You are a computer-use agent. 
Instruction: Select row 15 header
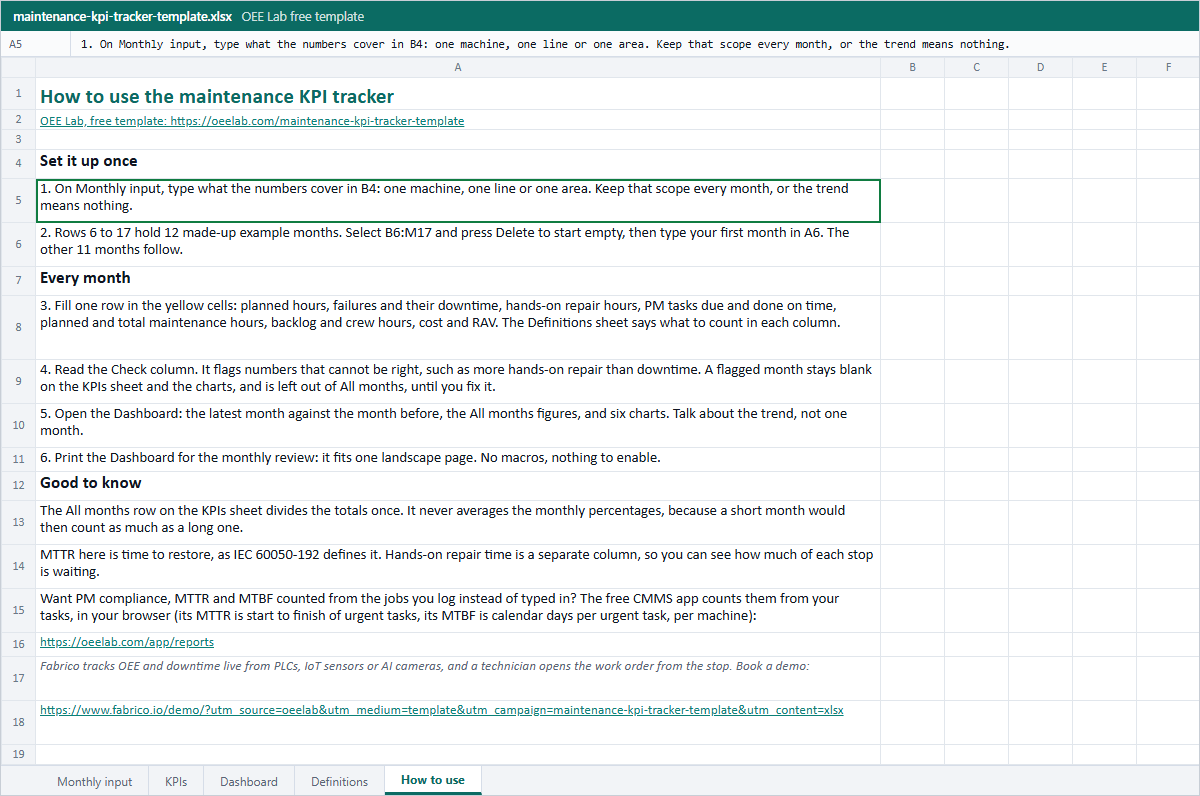tap(18, 610)
